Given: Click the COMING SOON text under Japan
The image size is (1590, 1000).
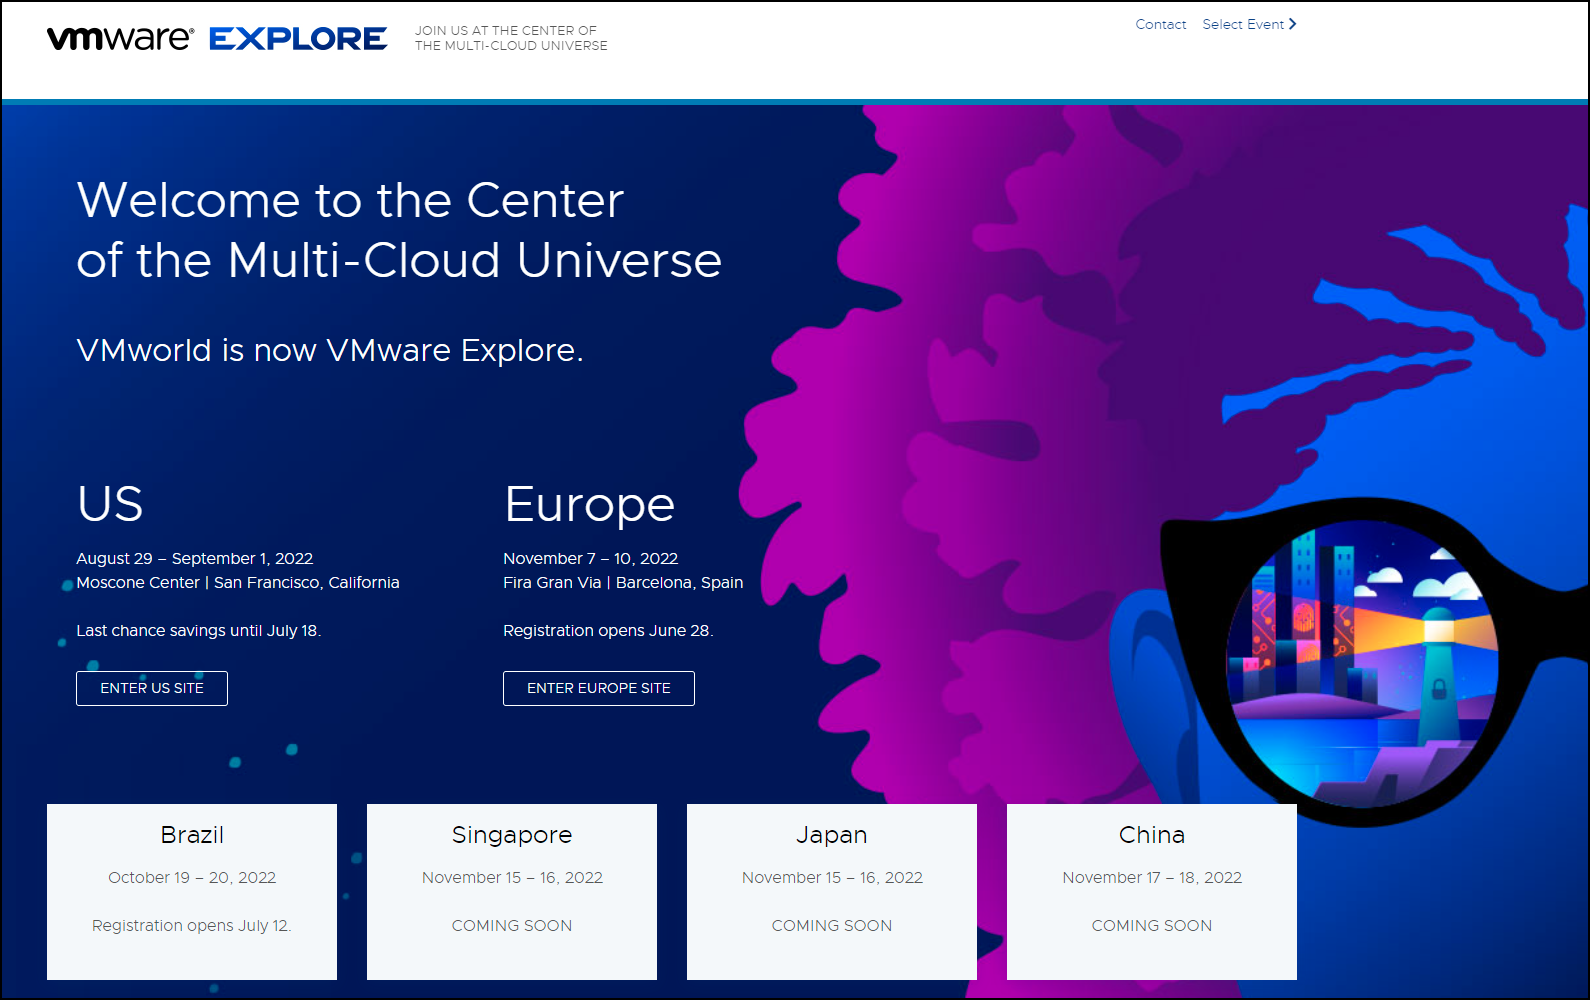Looking at the screenshot, I should 832,925.
